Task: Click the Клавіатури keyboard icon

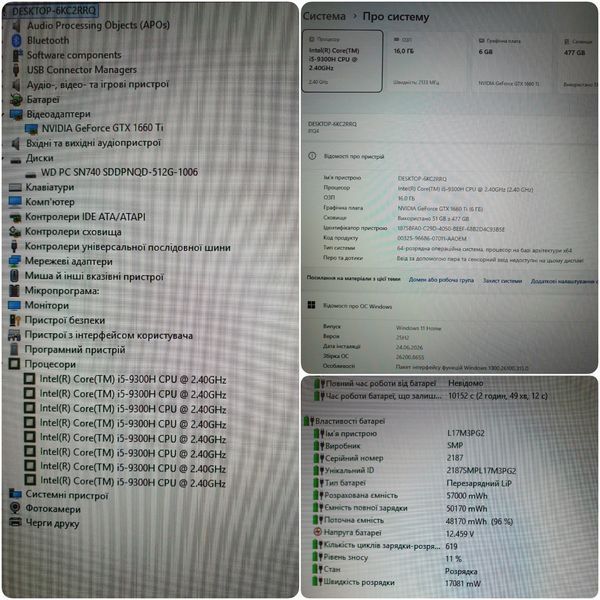Action: pos(15,188)
